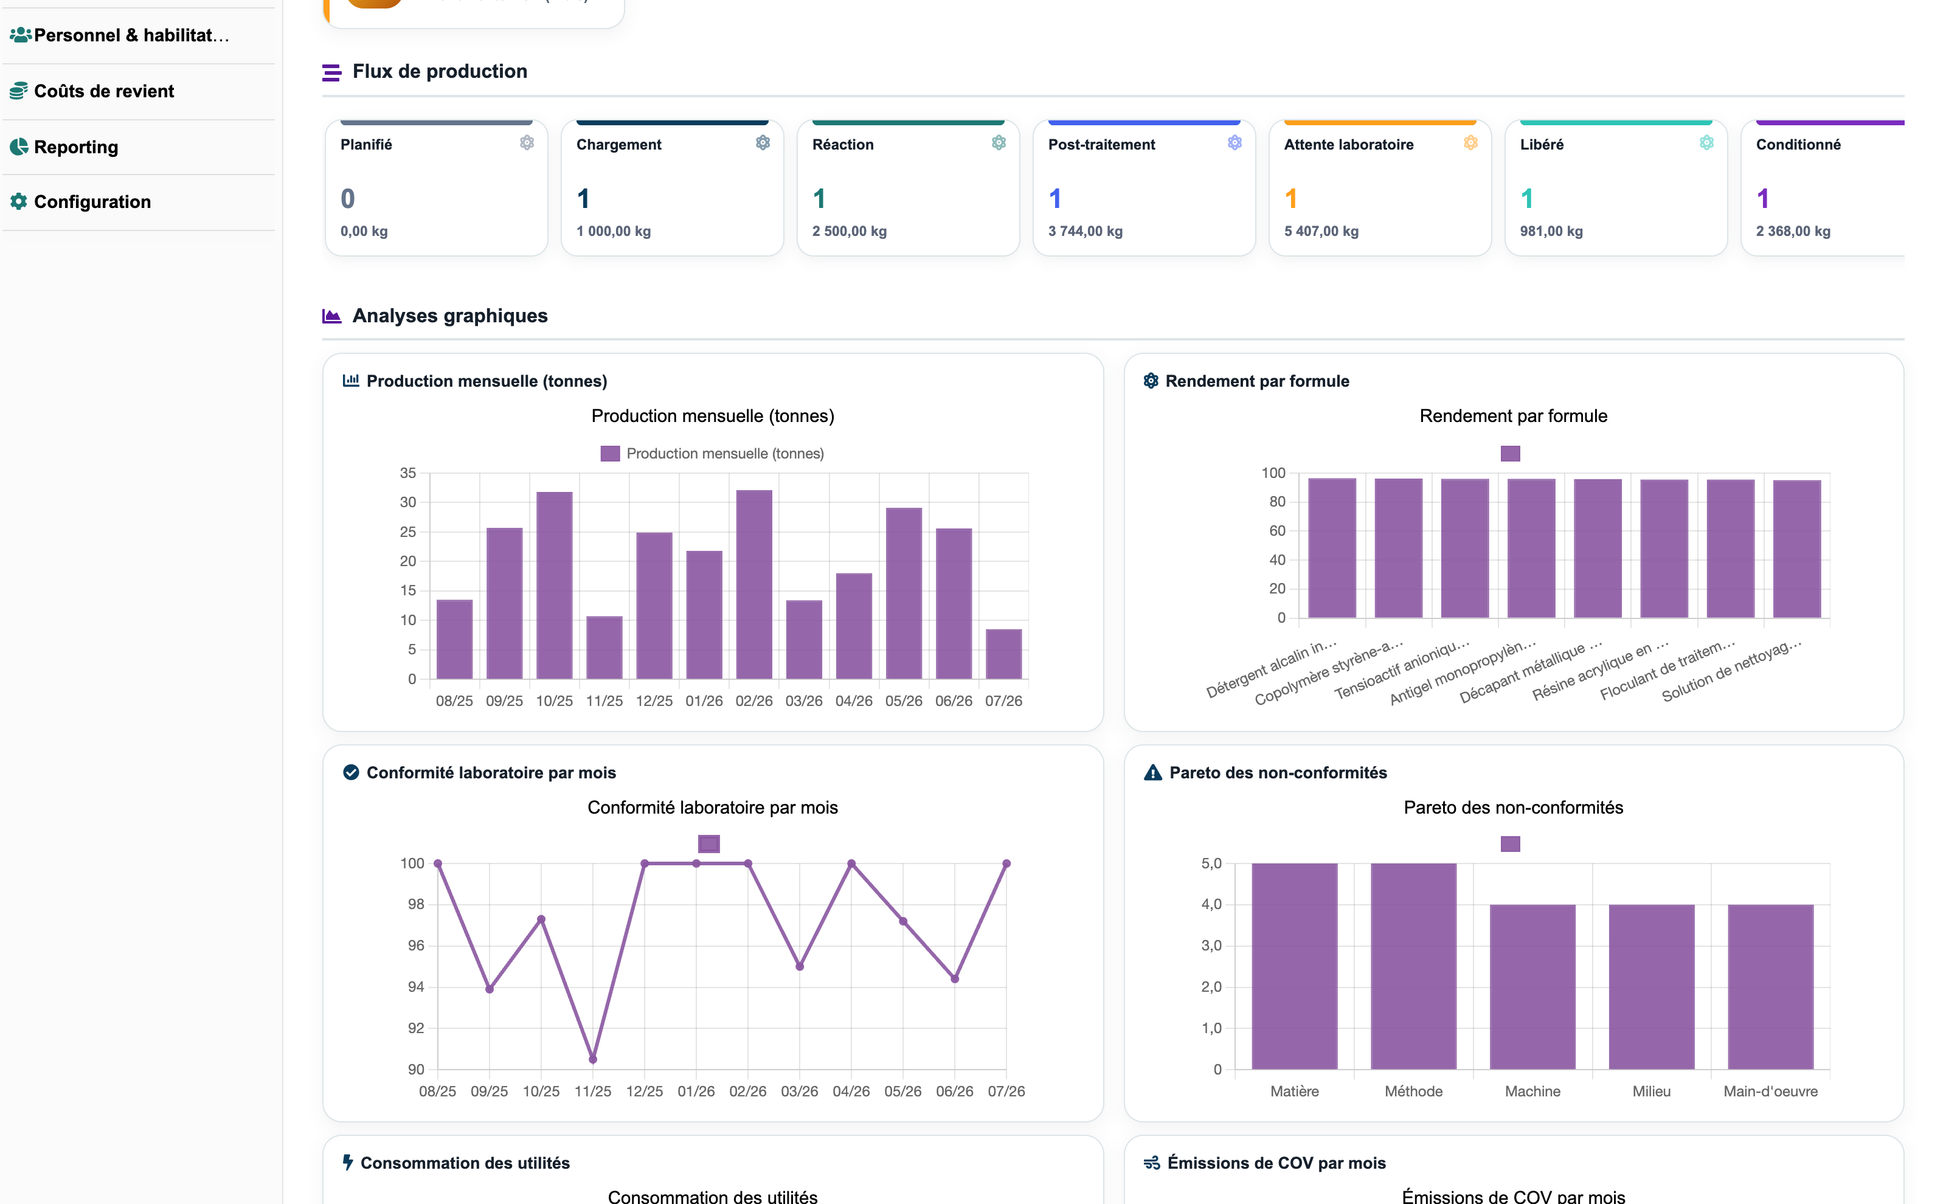Click the 02/26 bar in production chart

pos(754,585)
